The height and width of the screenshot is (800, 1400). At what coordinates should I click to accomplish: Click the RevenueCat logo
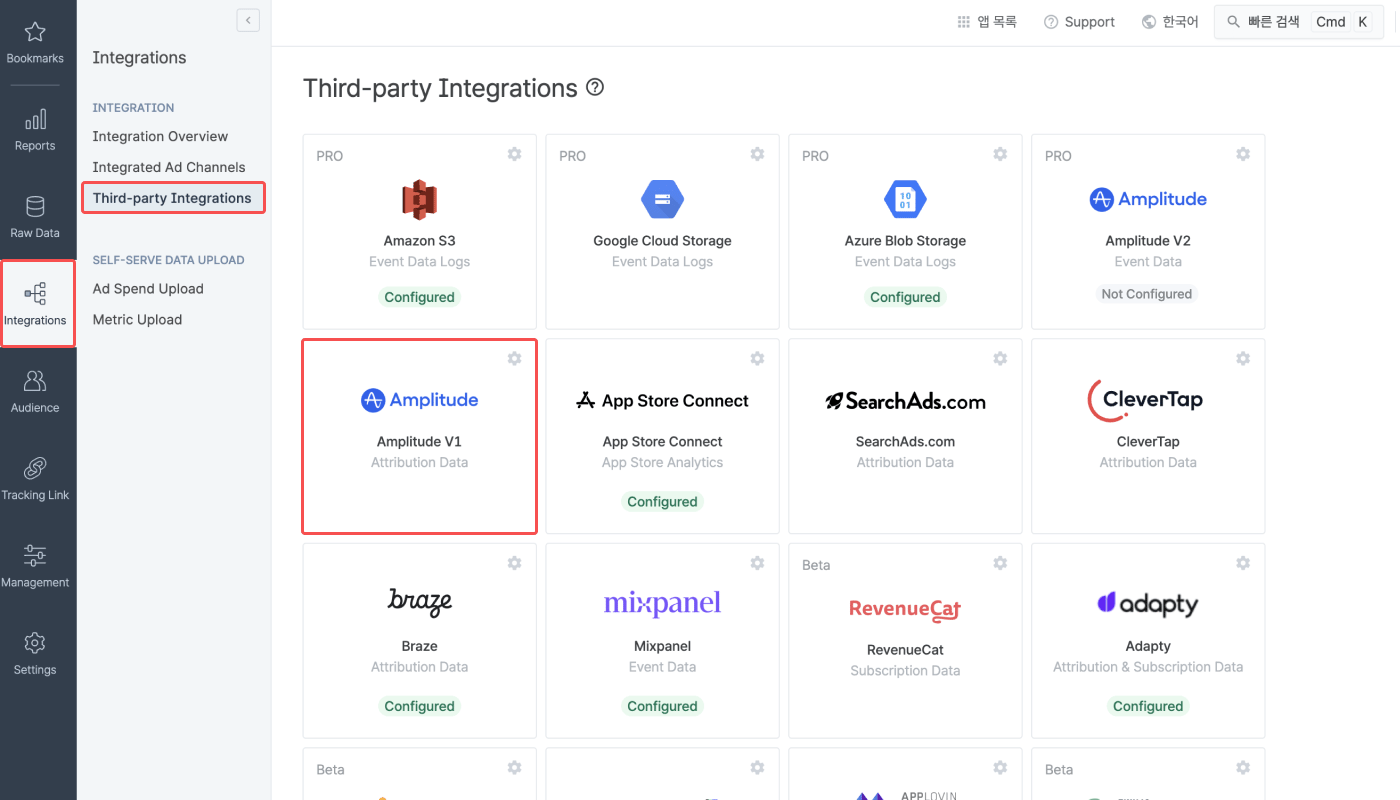click(905, 608)
